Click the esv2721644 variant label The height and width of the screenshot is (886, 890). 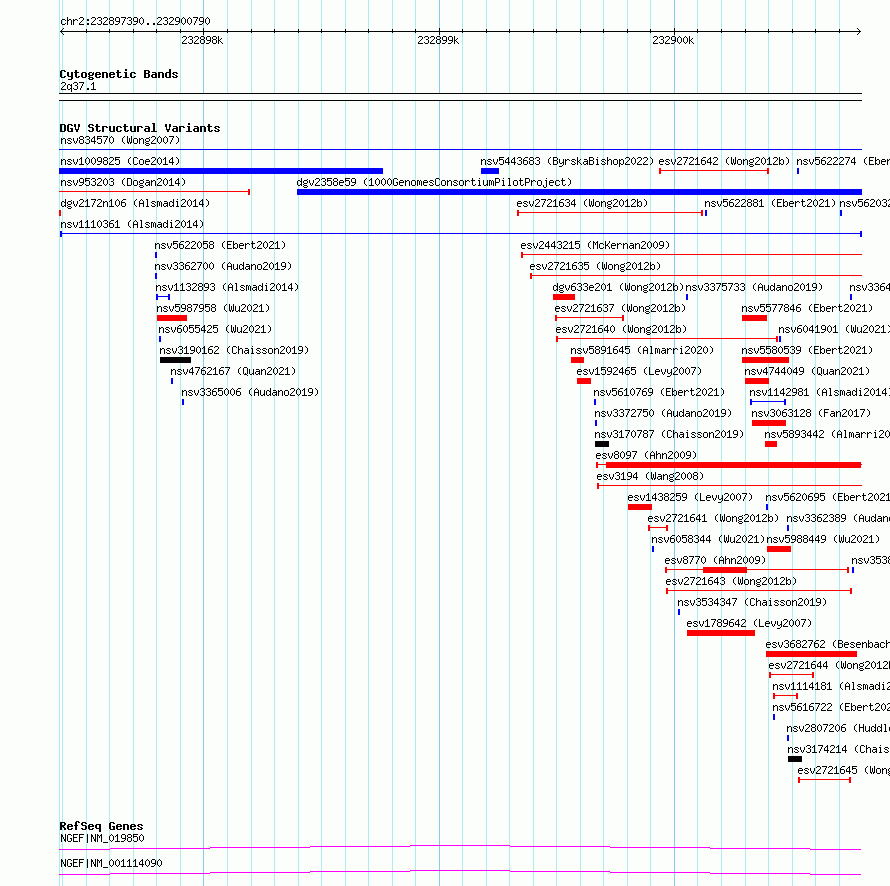point(829,665)
